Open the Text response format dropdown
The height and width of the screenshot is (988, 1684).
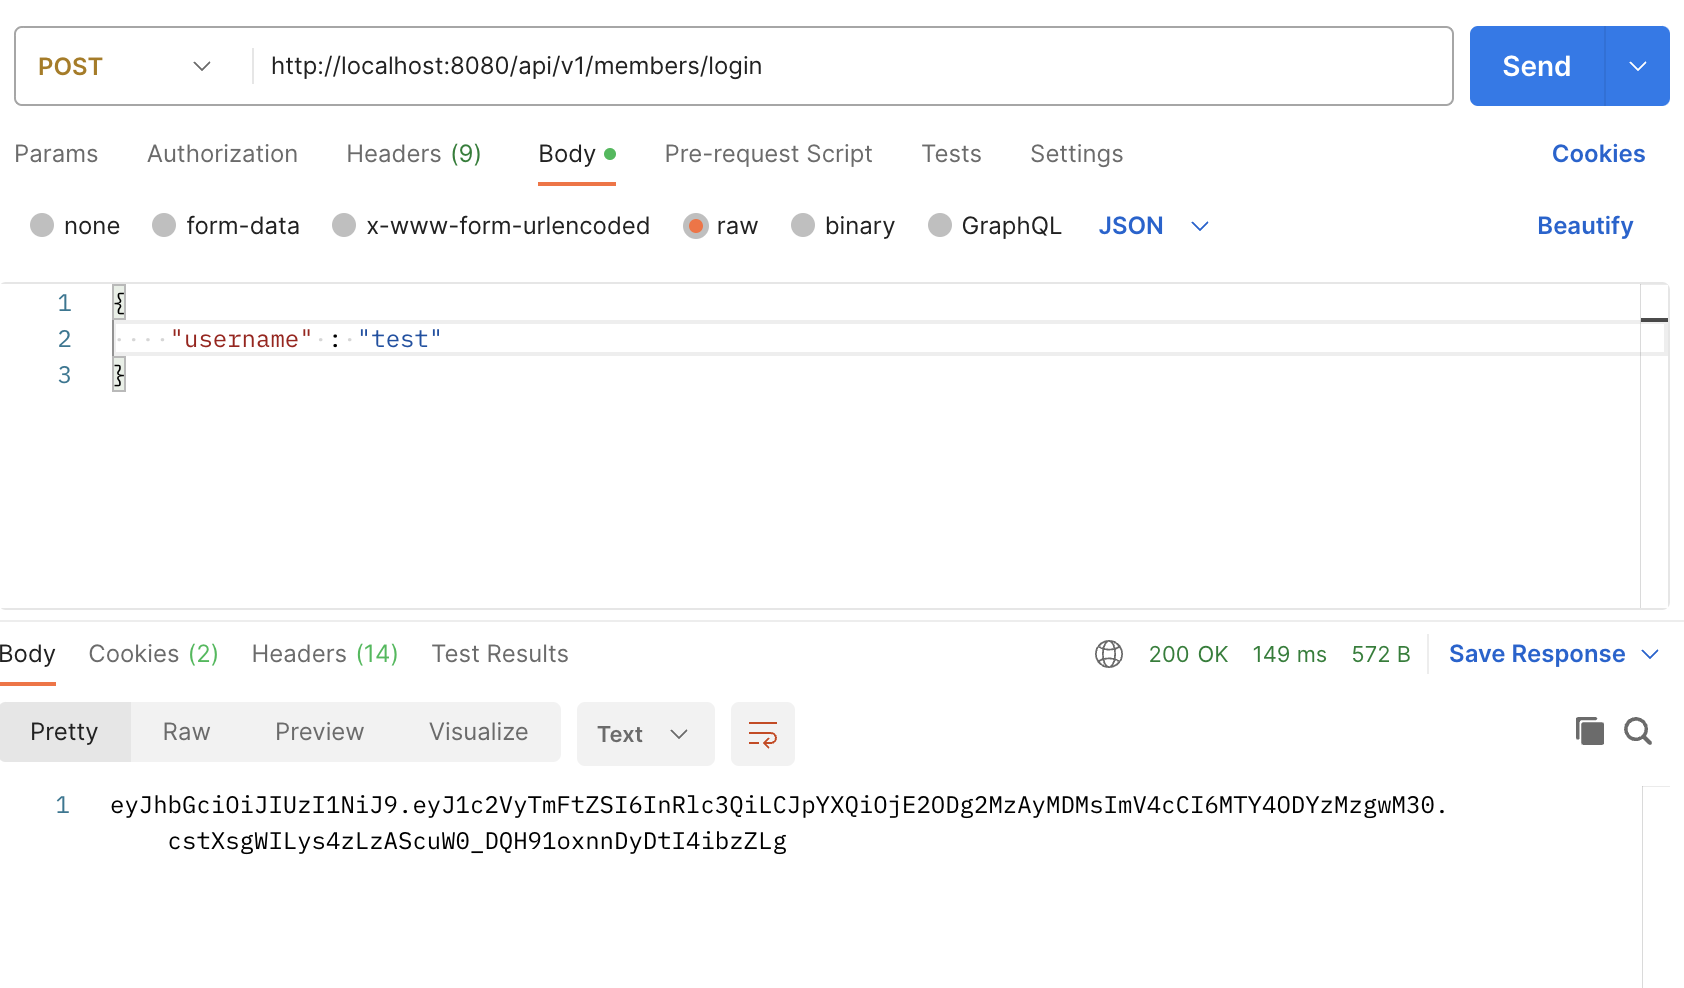[x=645, y=734]
